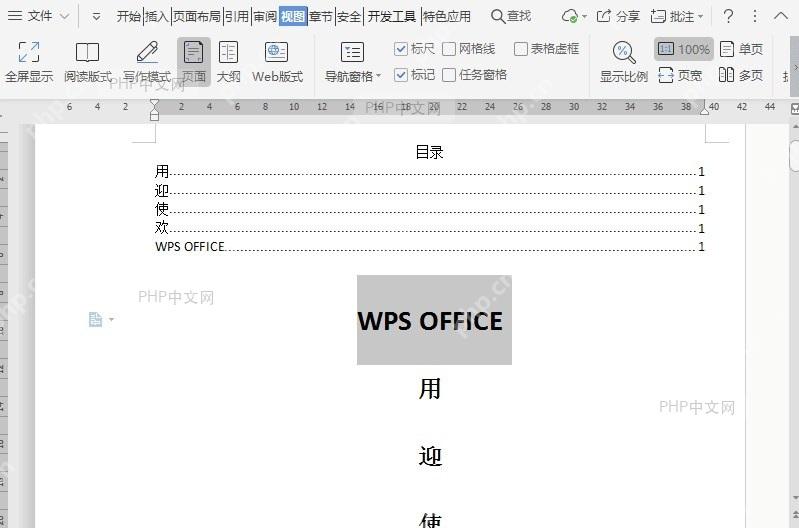Screen dimensions: 799x528
Task: Open the Developer Tools (开发工具) tab
Action: coord(391,16)
